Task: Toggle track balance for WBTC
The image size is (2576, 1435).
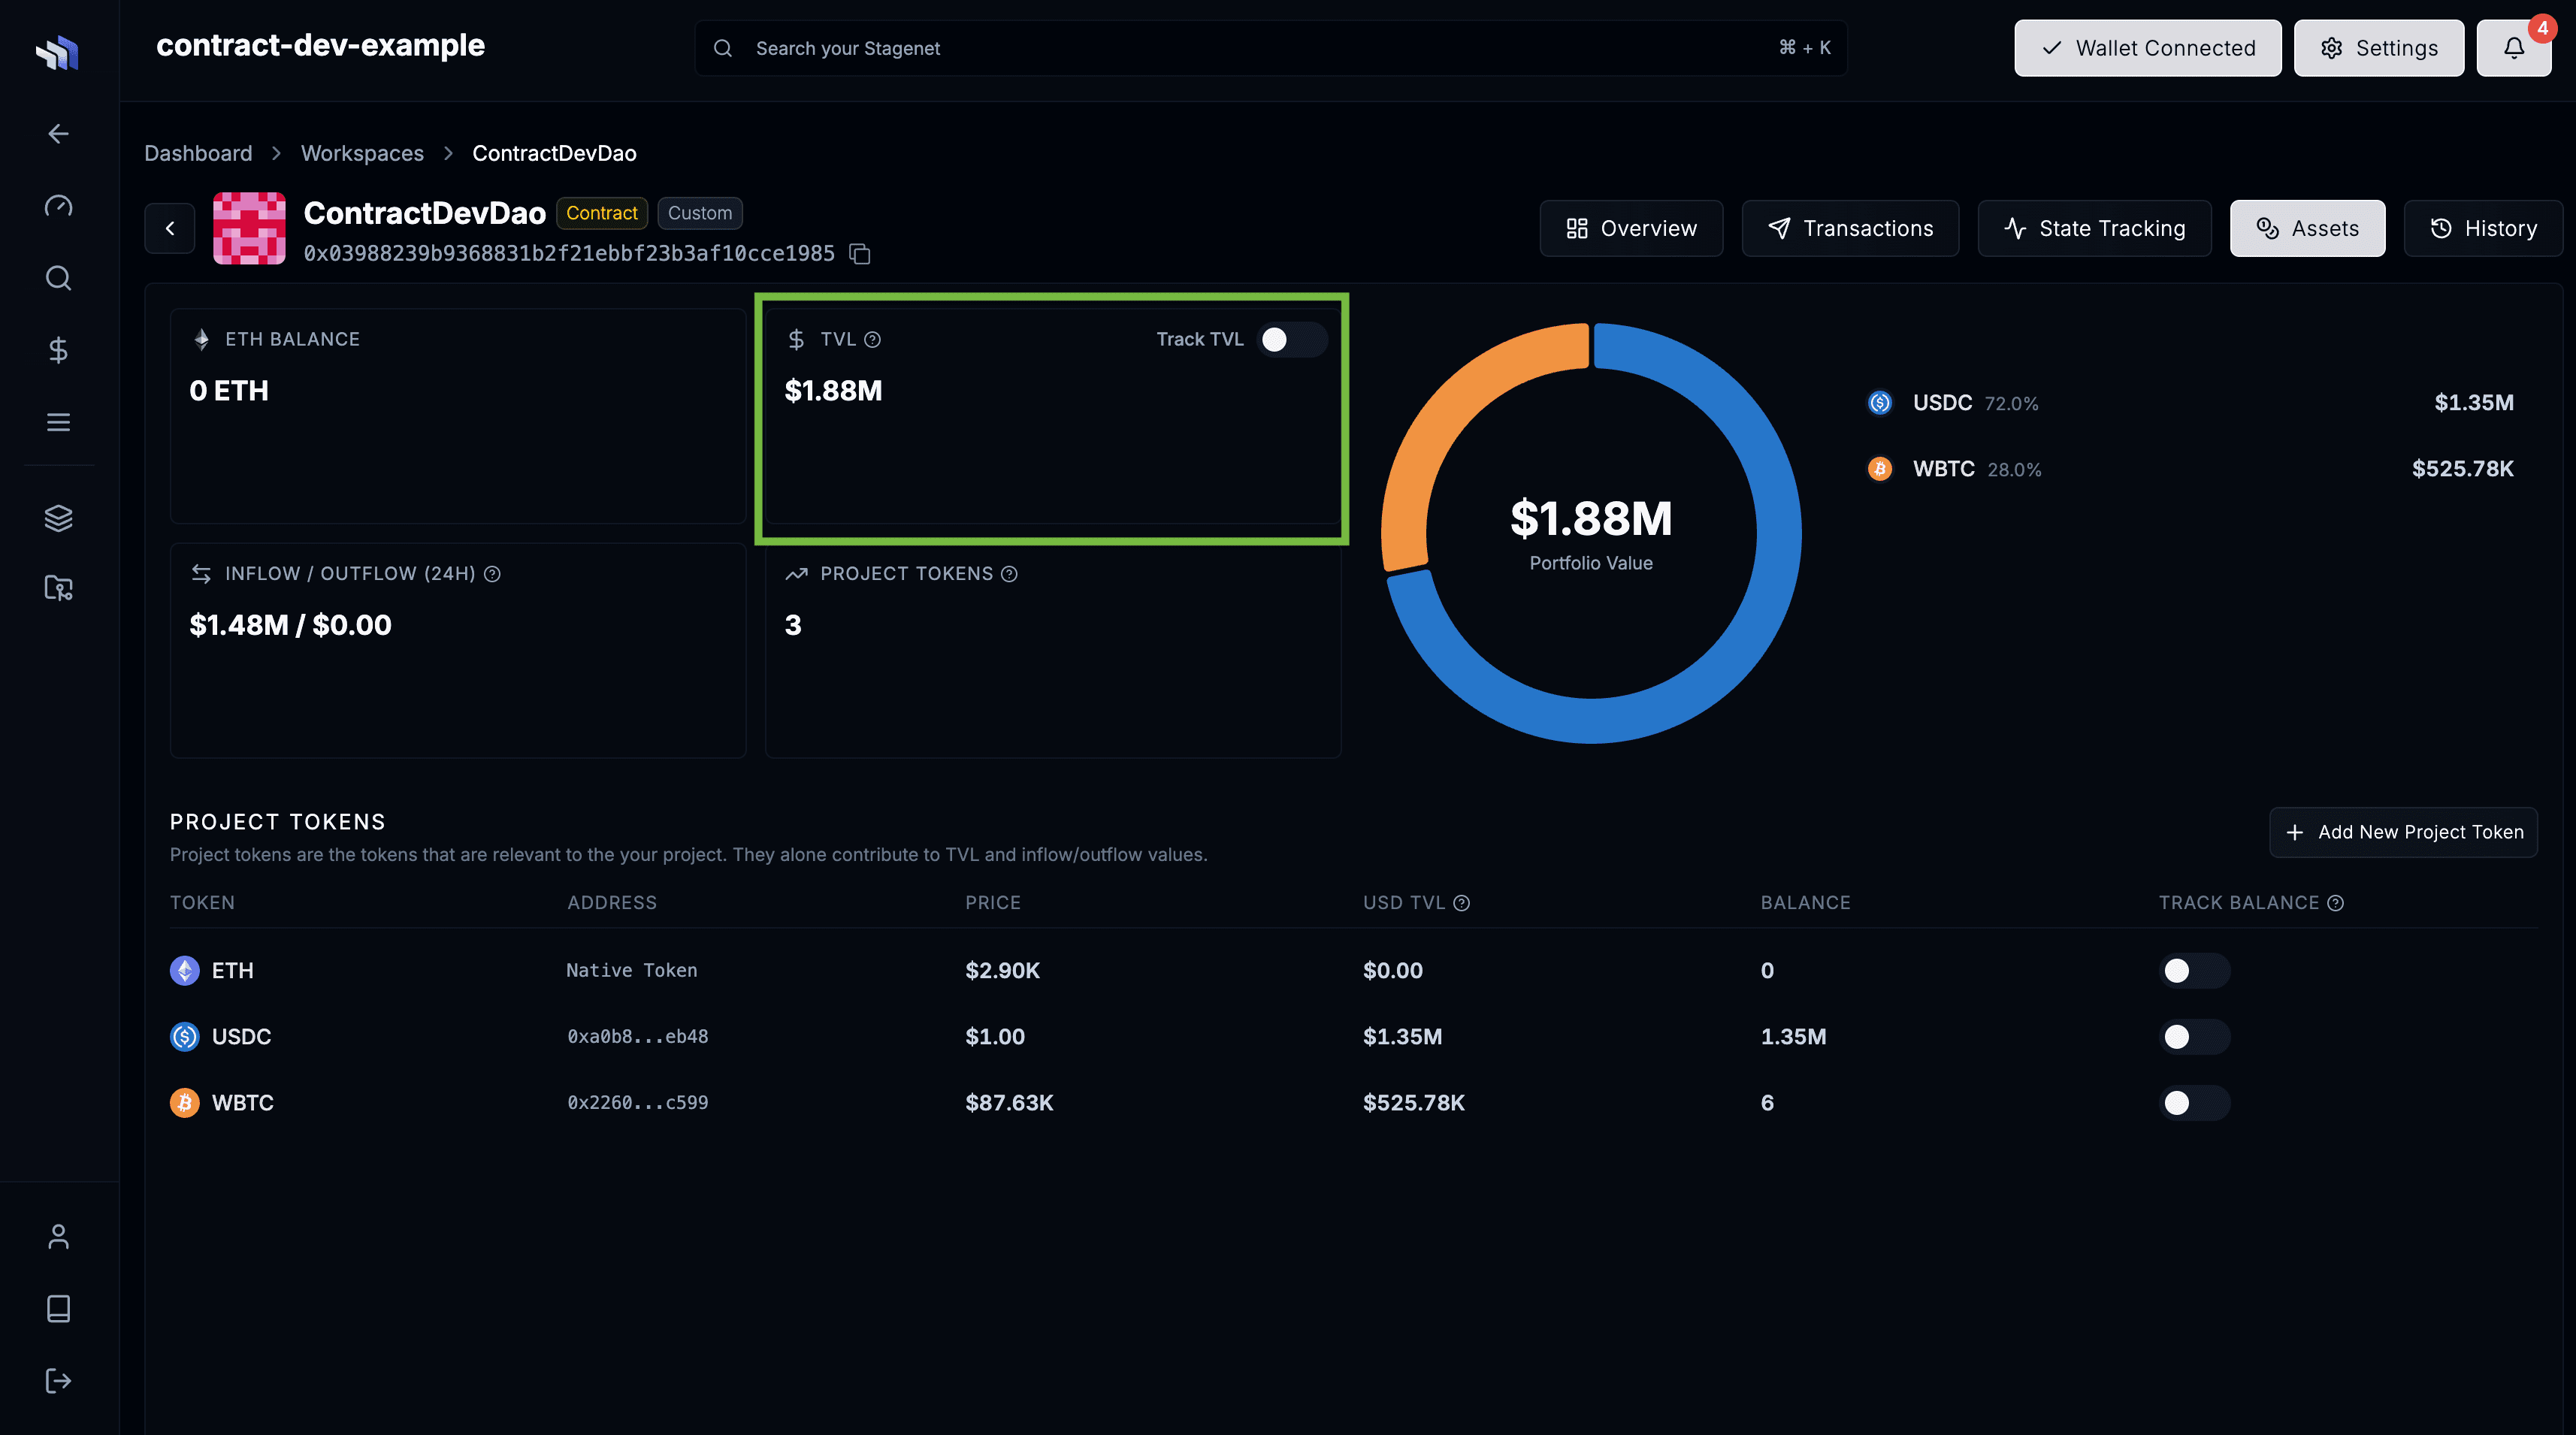Action: [x=2194, y=1103]
